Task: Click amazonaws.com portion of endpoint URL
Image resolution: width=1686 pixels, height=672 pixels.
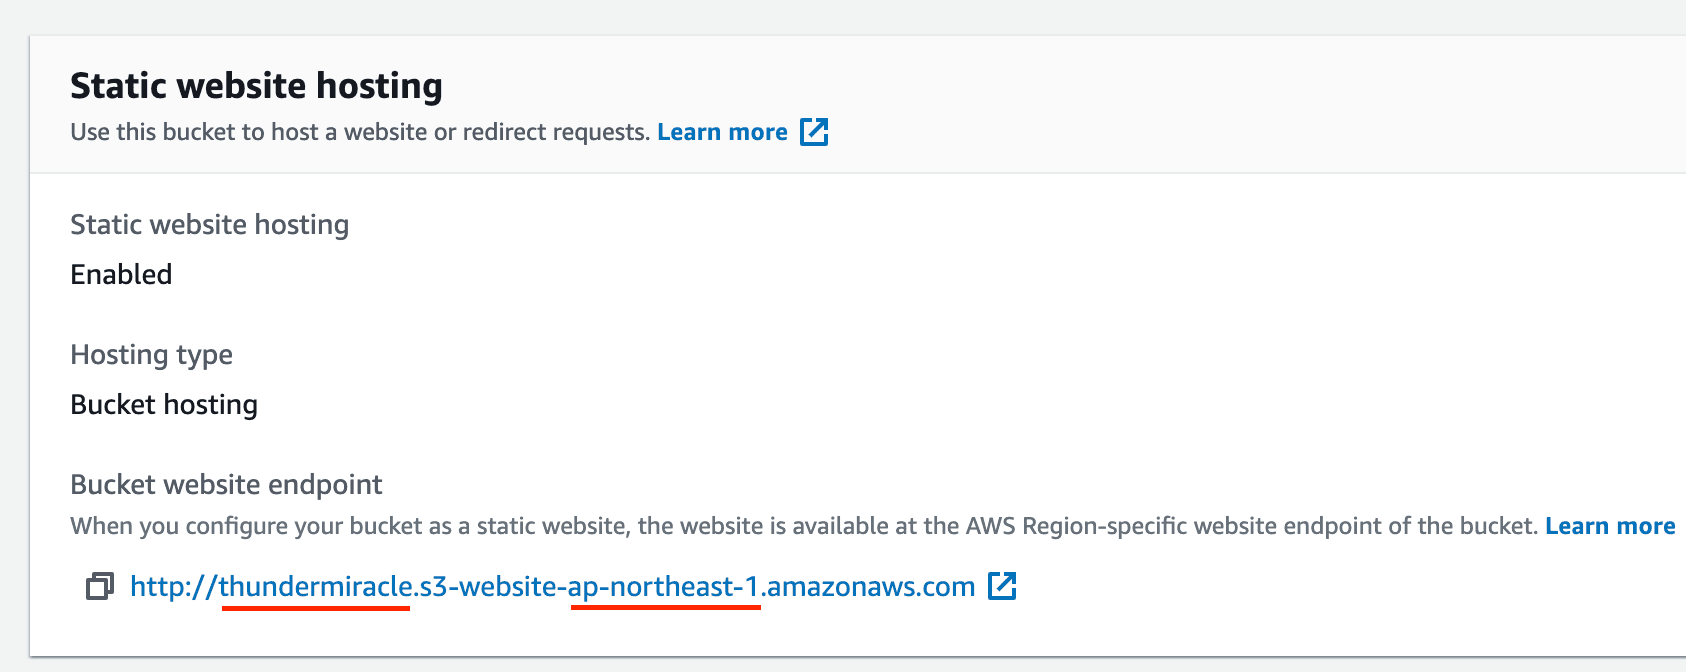Action: [870, 587]
